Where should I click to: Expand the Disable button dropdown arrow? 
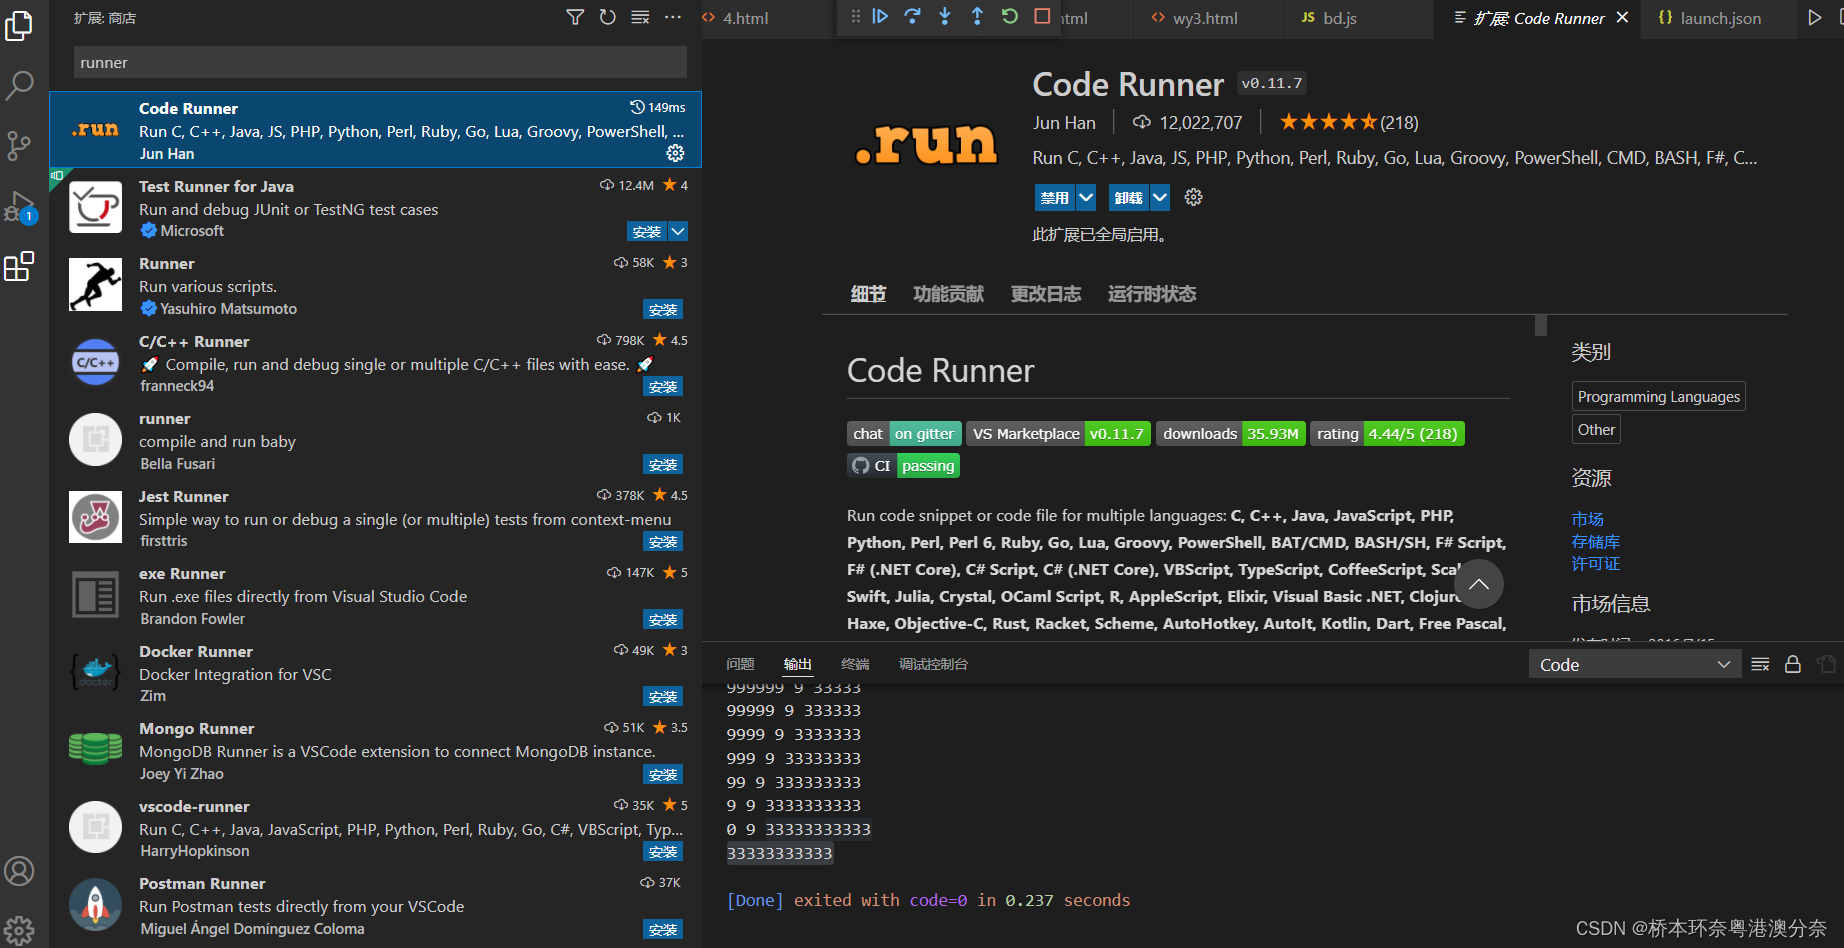[x=1086, y=198]
